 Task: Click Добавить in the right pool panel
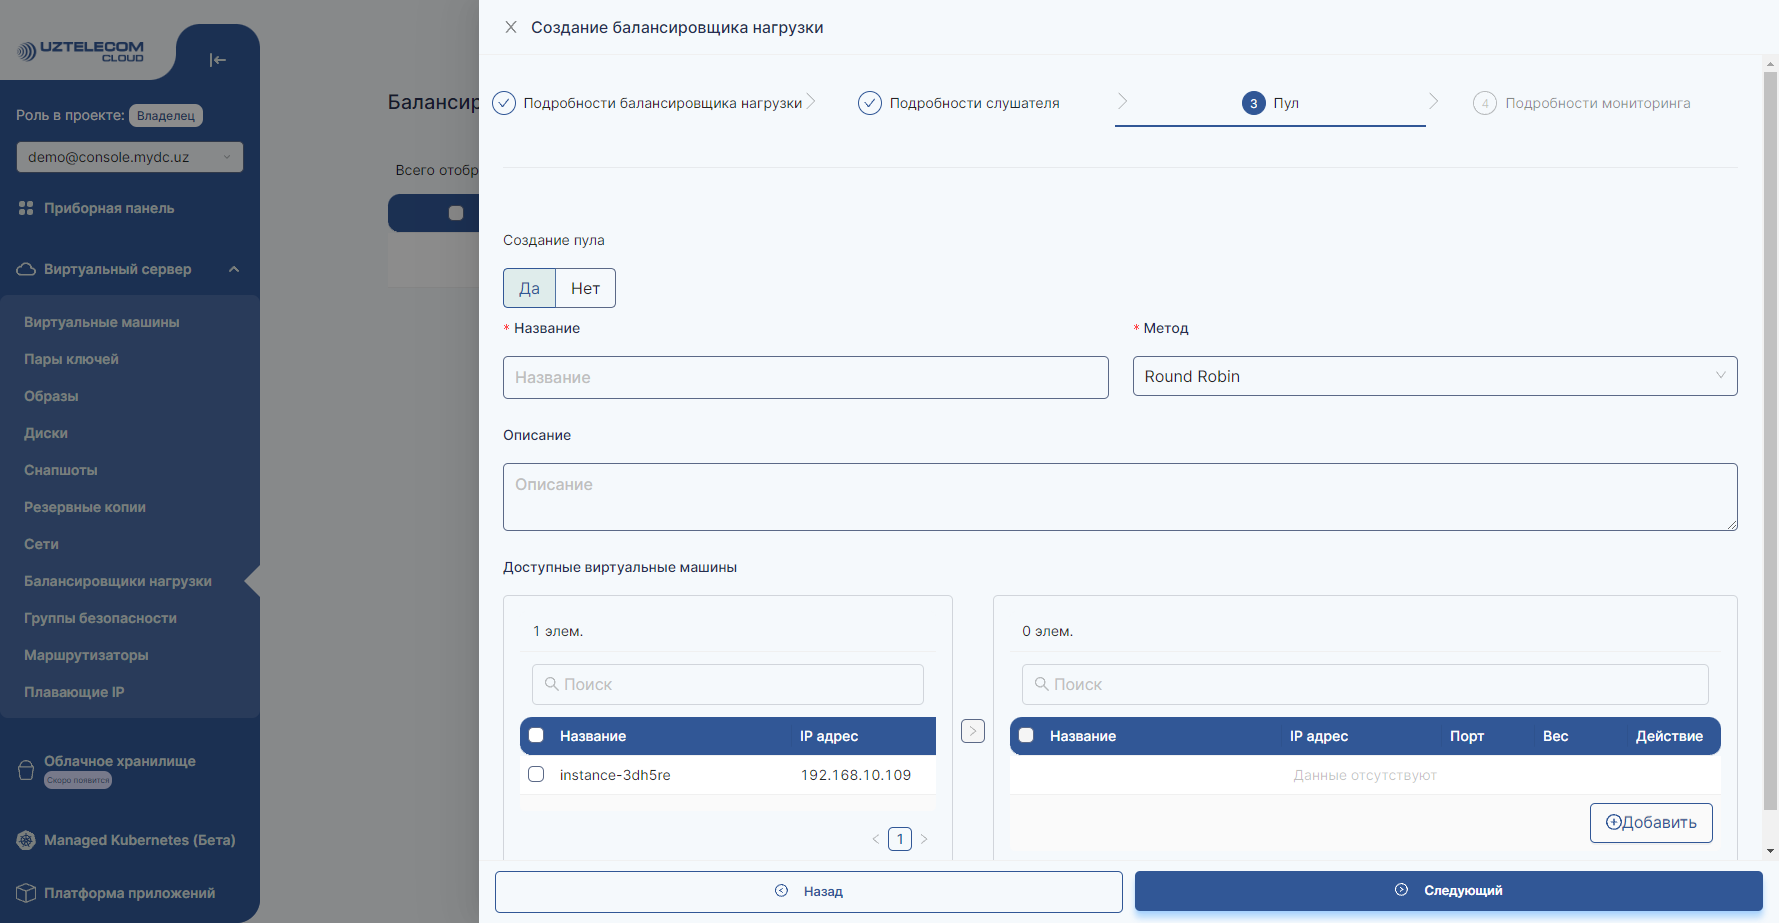click(1650, 822)
